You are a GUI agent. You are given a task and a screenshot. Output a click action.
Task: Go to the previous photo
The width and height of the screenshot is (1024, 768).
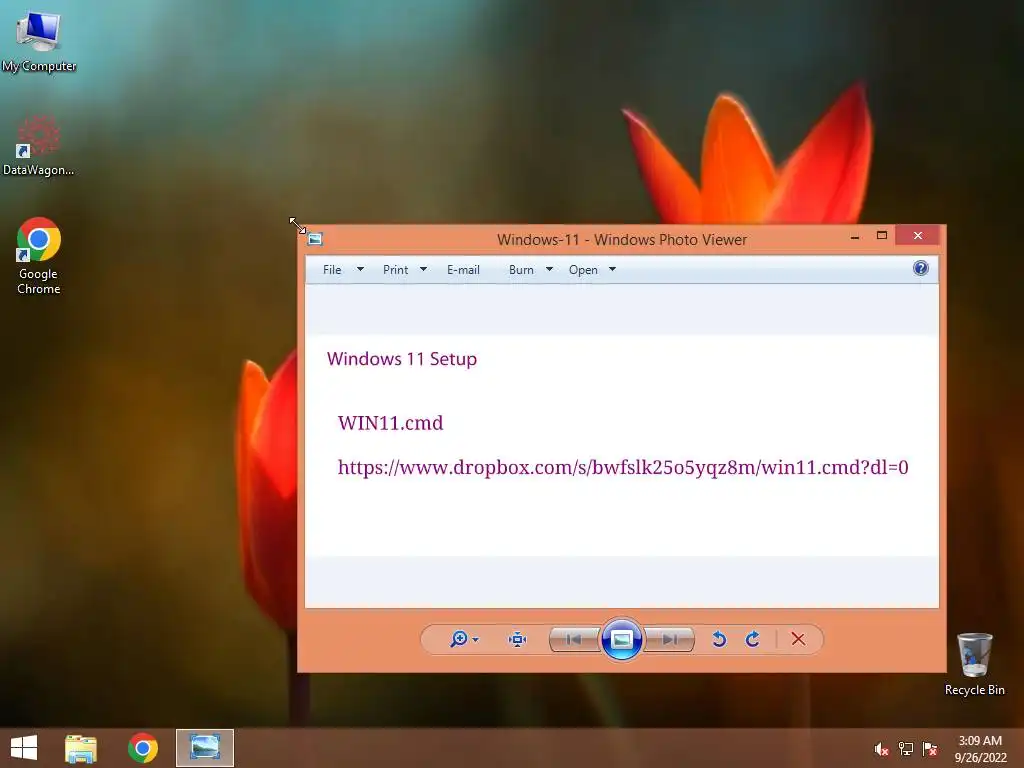(574, 639)
